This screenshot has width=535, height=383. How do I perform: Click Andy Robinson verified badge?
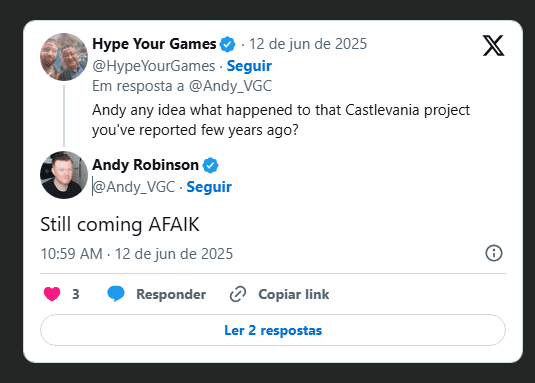211,165
